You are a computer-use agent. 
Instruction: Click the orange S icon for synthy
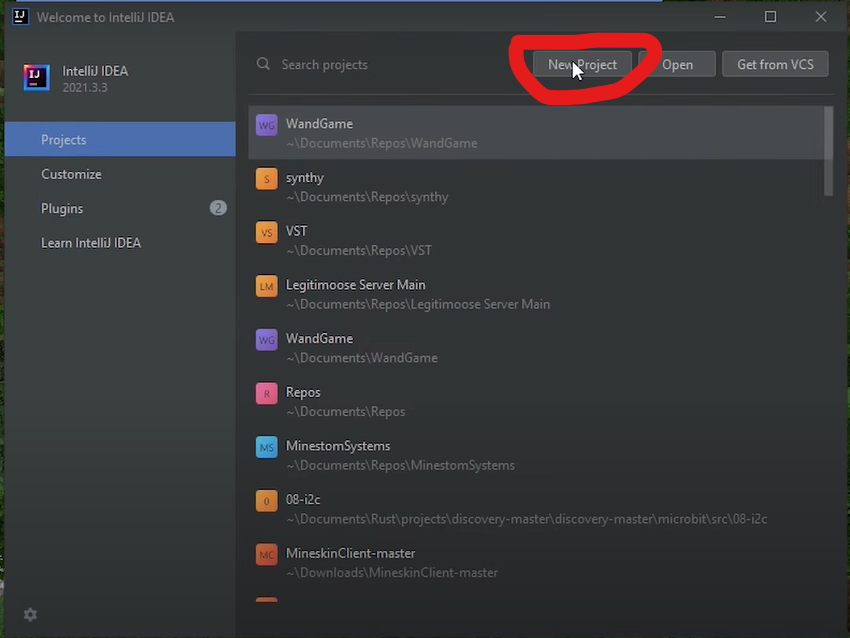[x=267, y=179]
